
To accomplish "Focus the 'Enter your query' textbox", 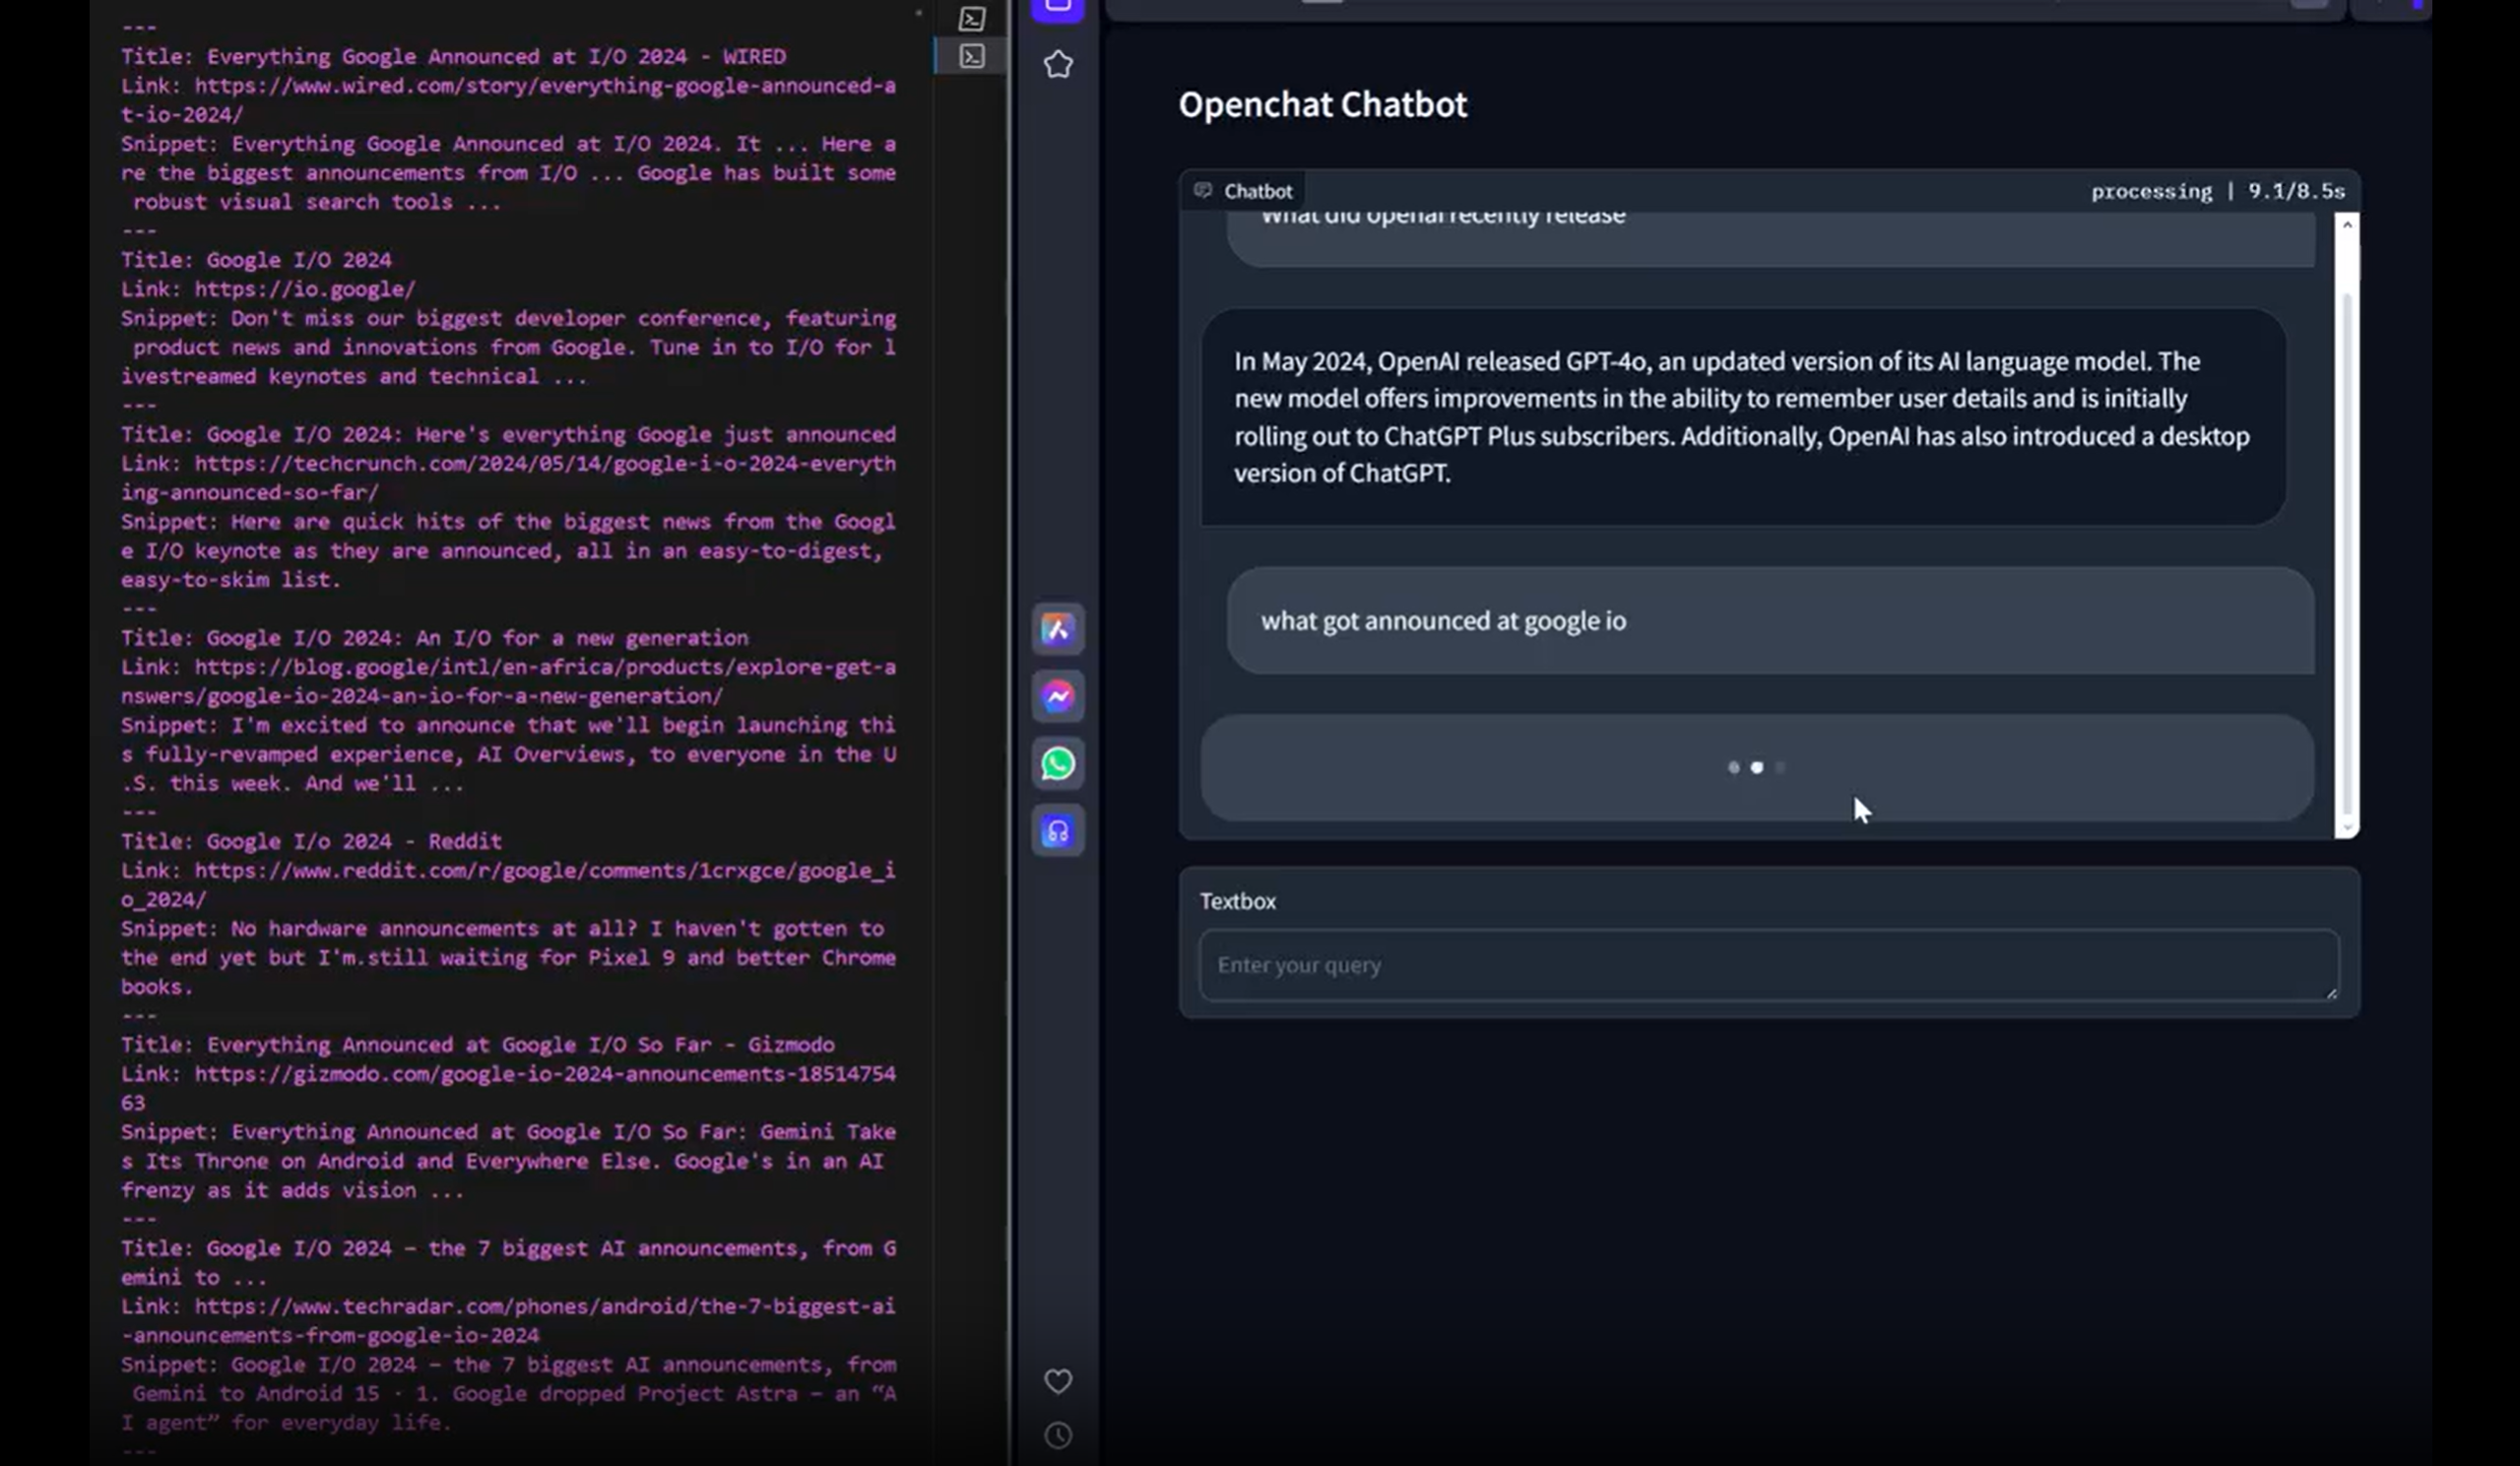I will click(x=1768, y=965).
